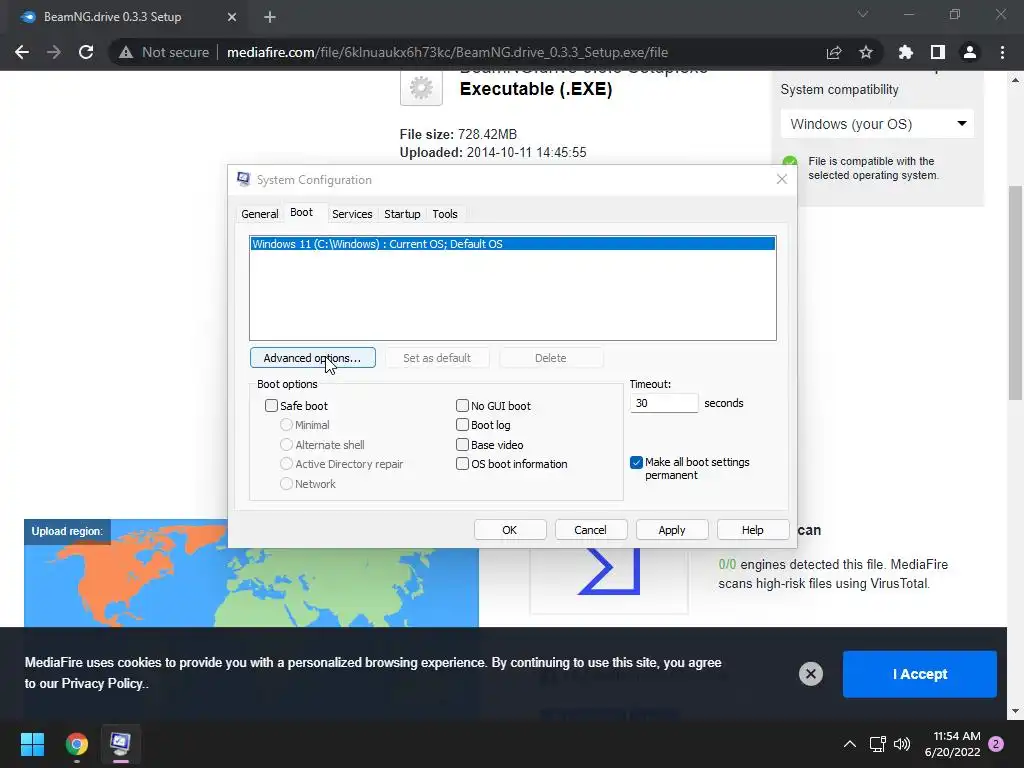Click the browser forward arrow
This screenshot has height=768, width=1024.
point(54,52)
